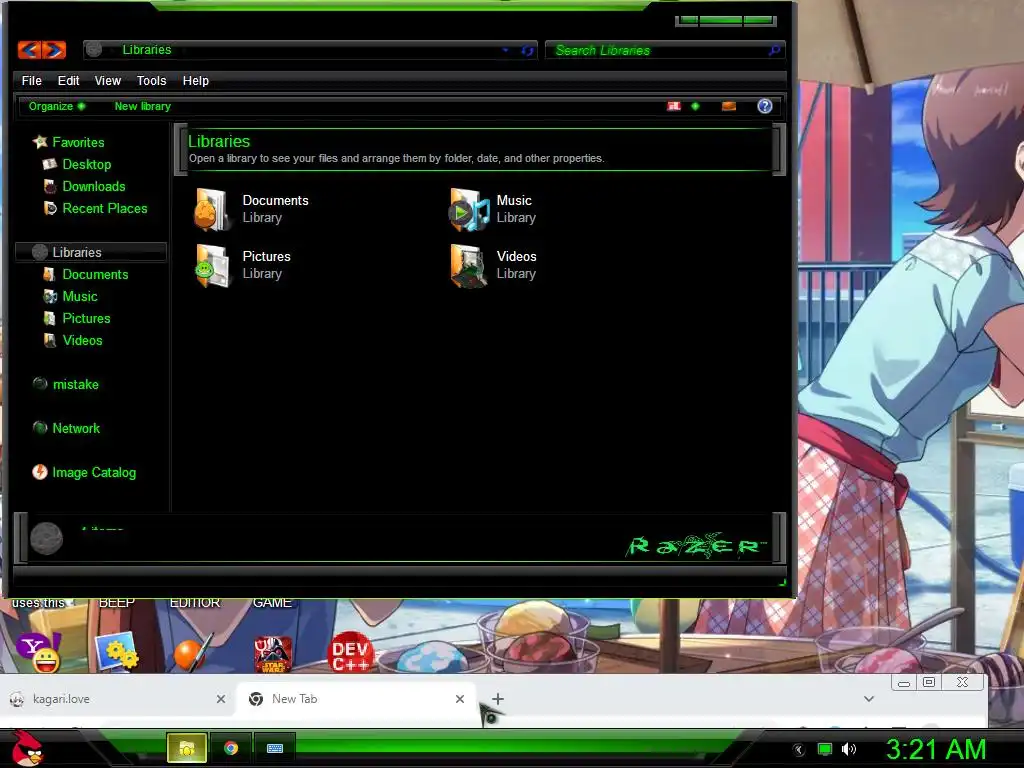This screenshot has width=1024, height=768.
Task: Go back with the left navigation arrow
Action: pos(29,50)
